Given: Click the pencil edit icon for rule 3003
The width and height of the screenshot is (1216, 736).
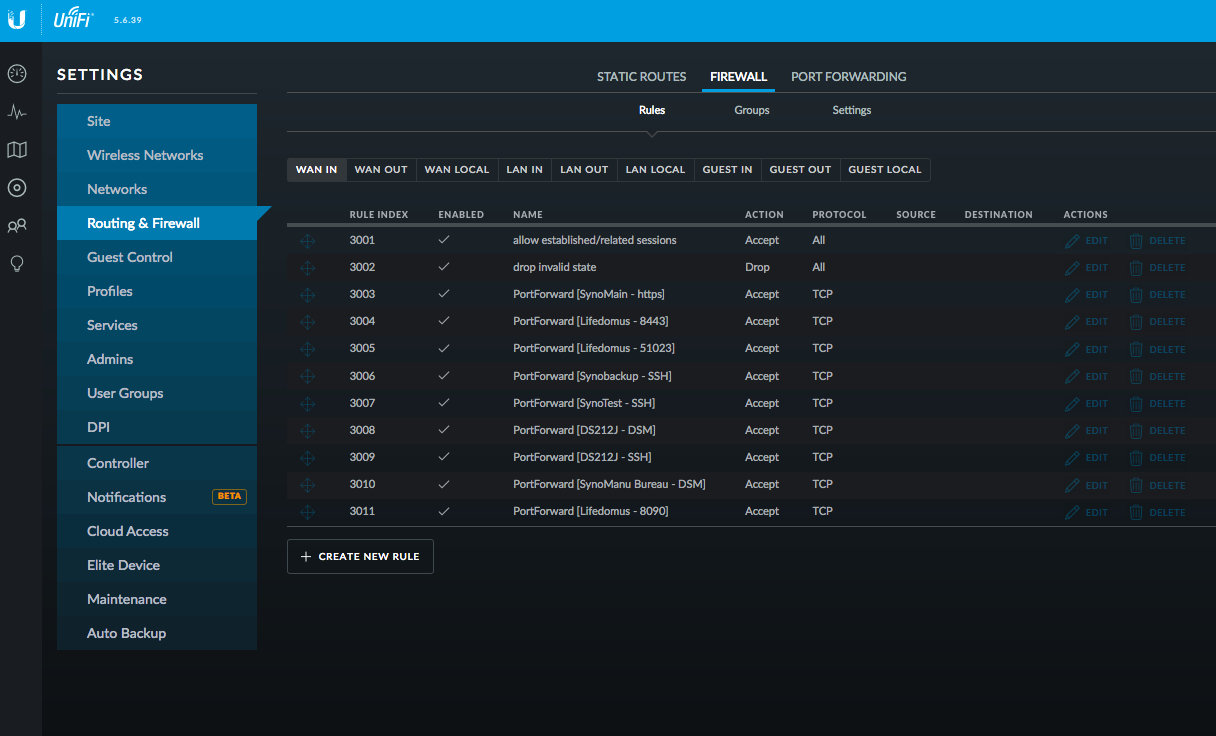Looking at the screenshot, I should click(1072, 295).
